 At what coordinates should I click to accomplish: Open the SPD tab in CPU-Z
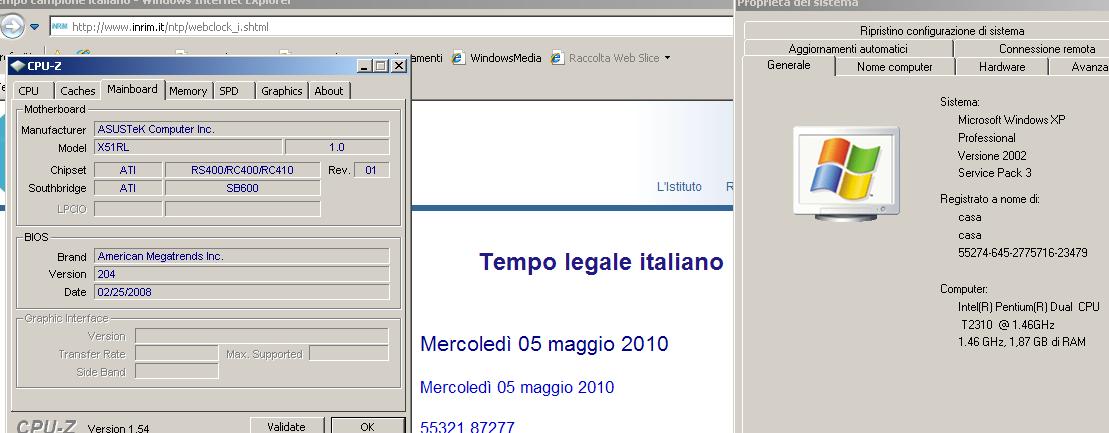pyautogui.click(x=229, y=91)
